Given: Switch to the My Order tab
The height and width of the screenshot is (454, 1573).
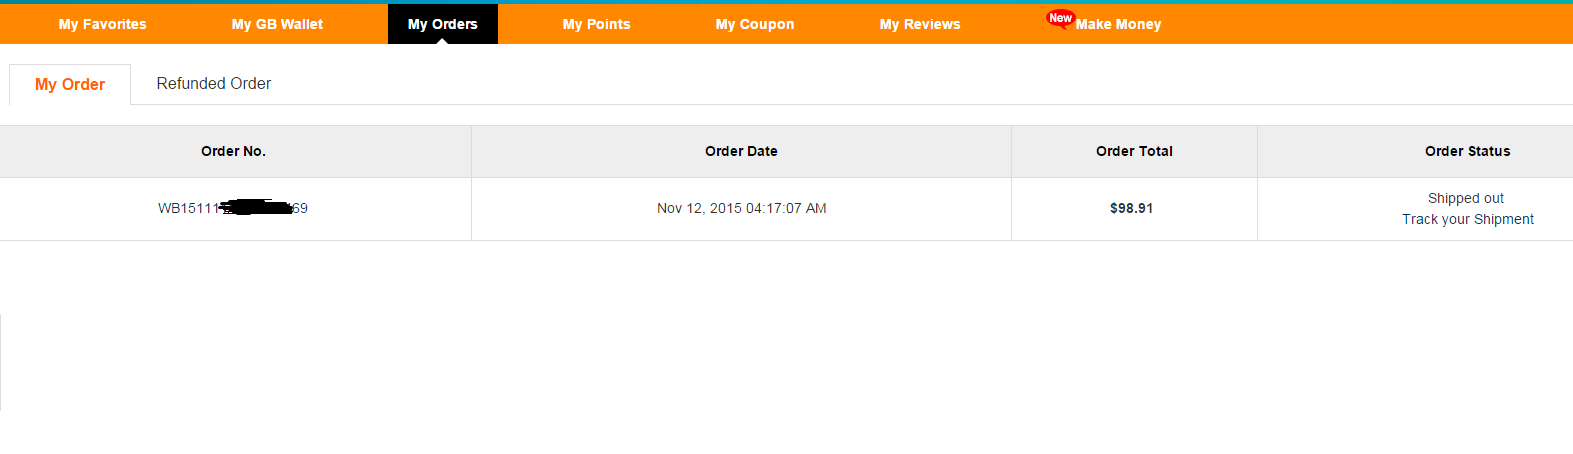Looking at the screenshot, I should pyautogui.click(x=70, y=84).
